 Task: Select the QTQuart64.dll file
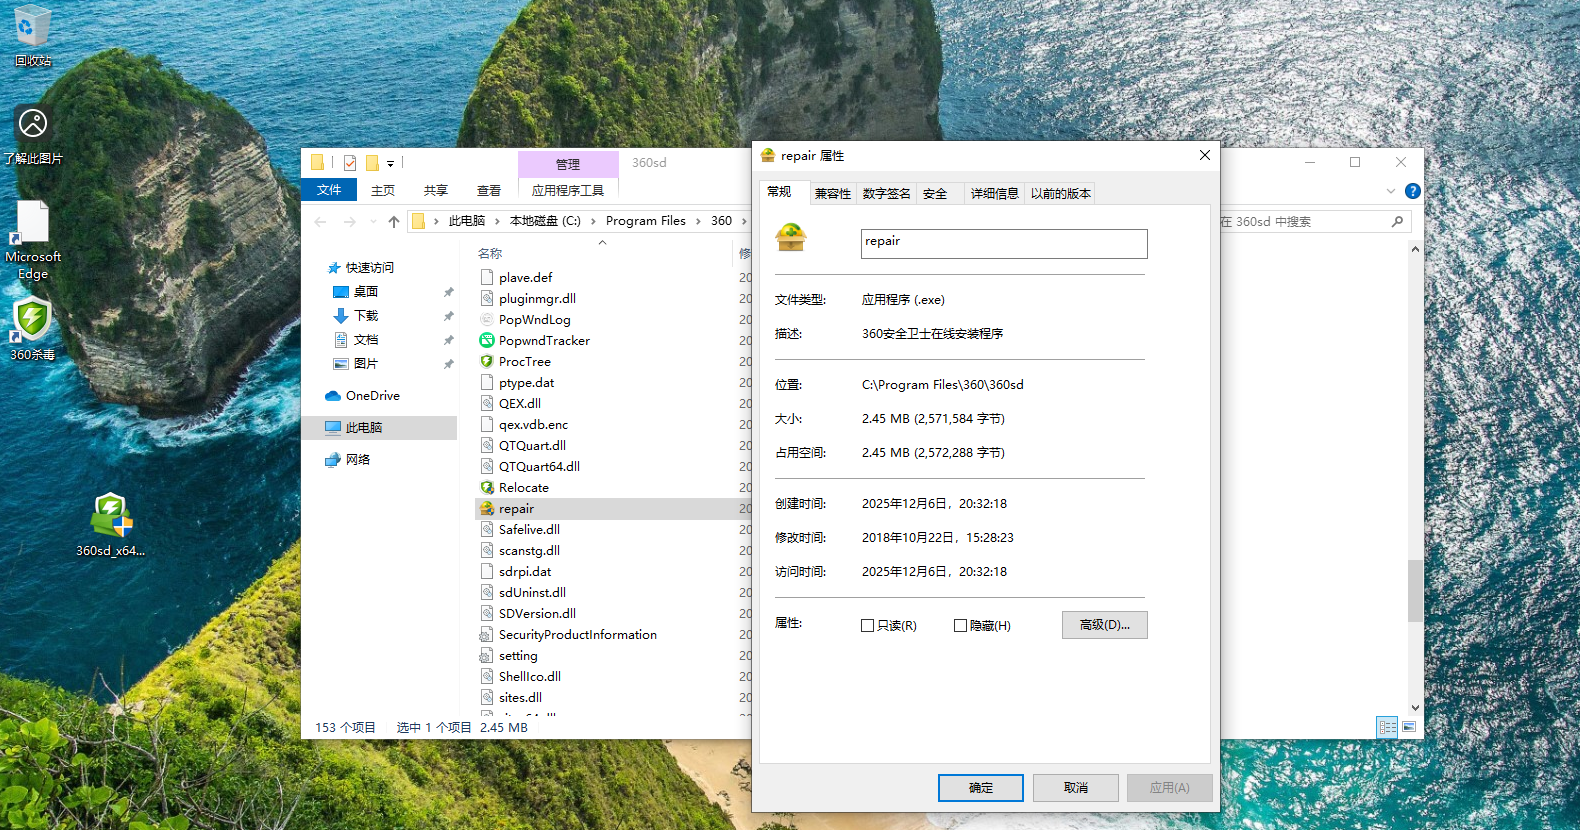(x=539, y=467)
